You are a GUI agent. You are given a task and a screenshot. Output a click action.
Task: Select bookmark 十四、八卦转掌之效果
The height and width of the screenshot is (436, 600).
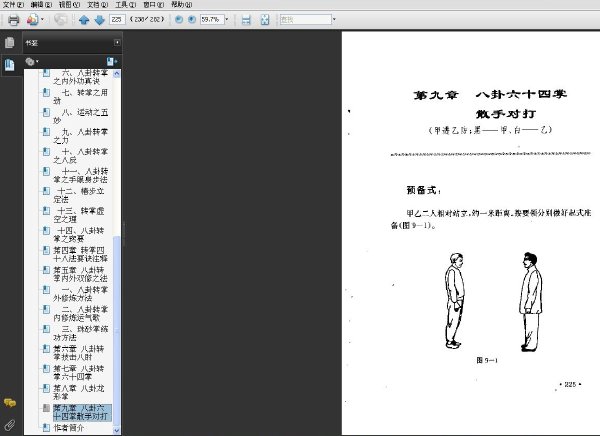(x=79, y=235)
